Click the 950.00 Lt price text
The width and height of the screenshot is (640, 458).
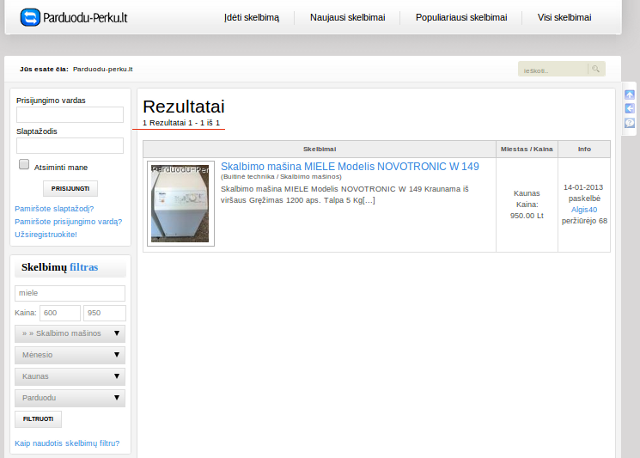(x=527, y=216)
